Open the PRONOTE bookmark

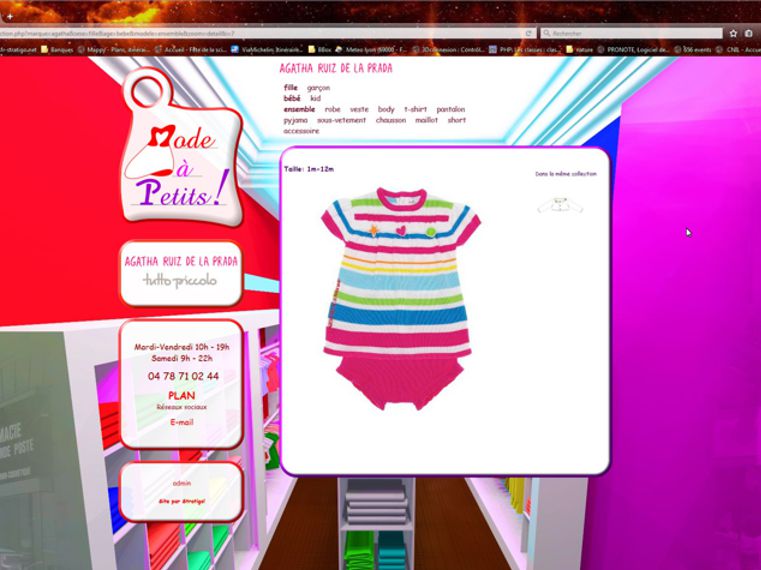point(633,50)
